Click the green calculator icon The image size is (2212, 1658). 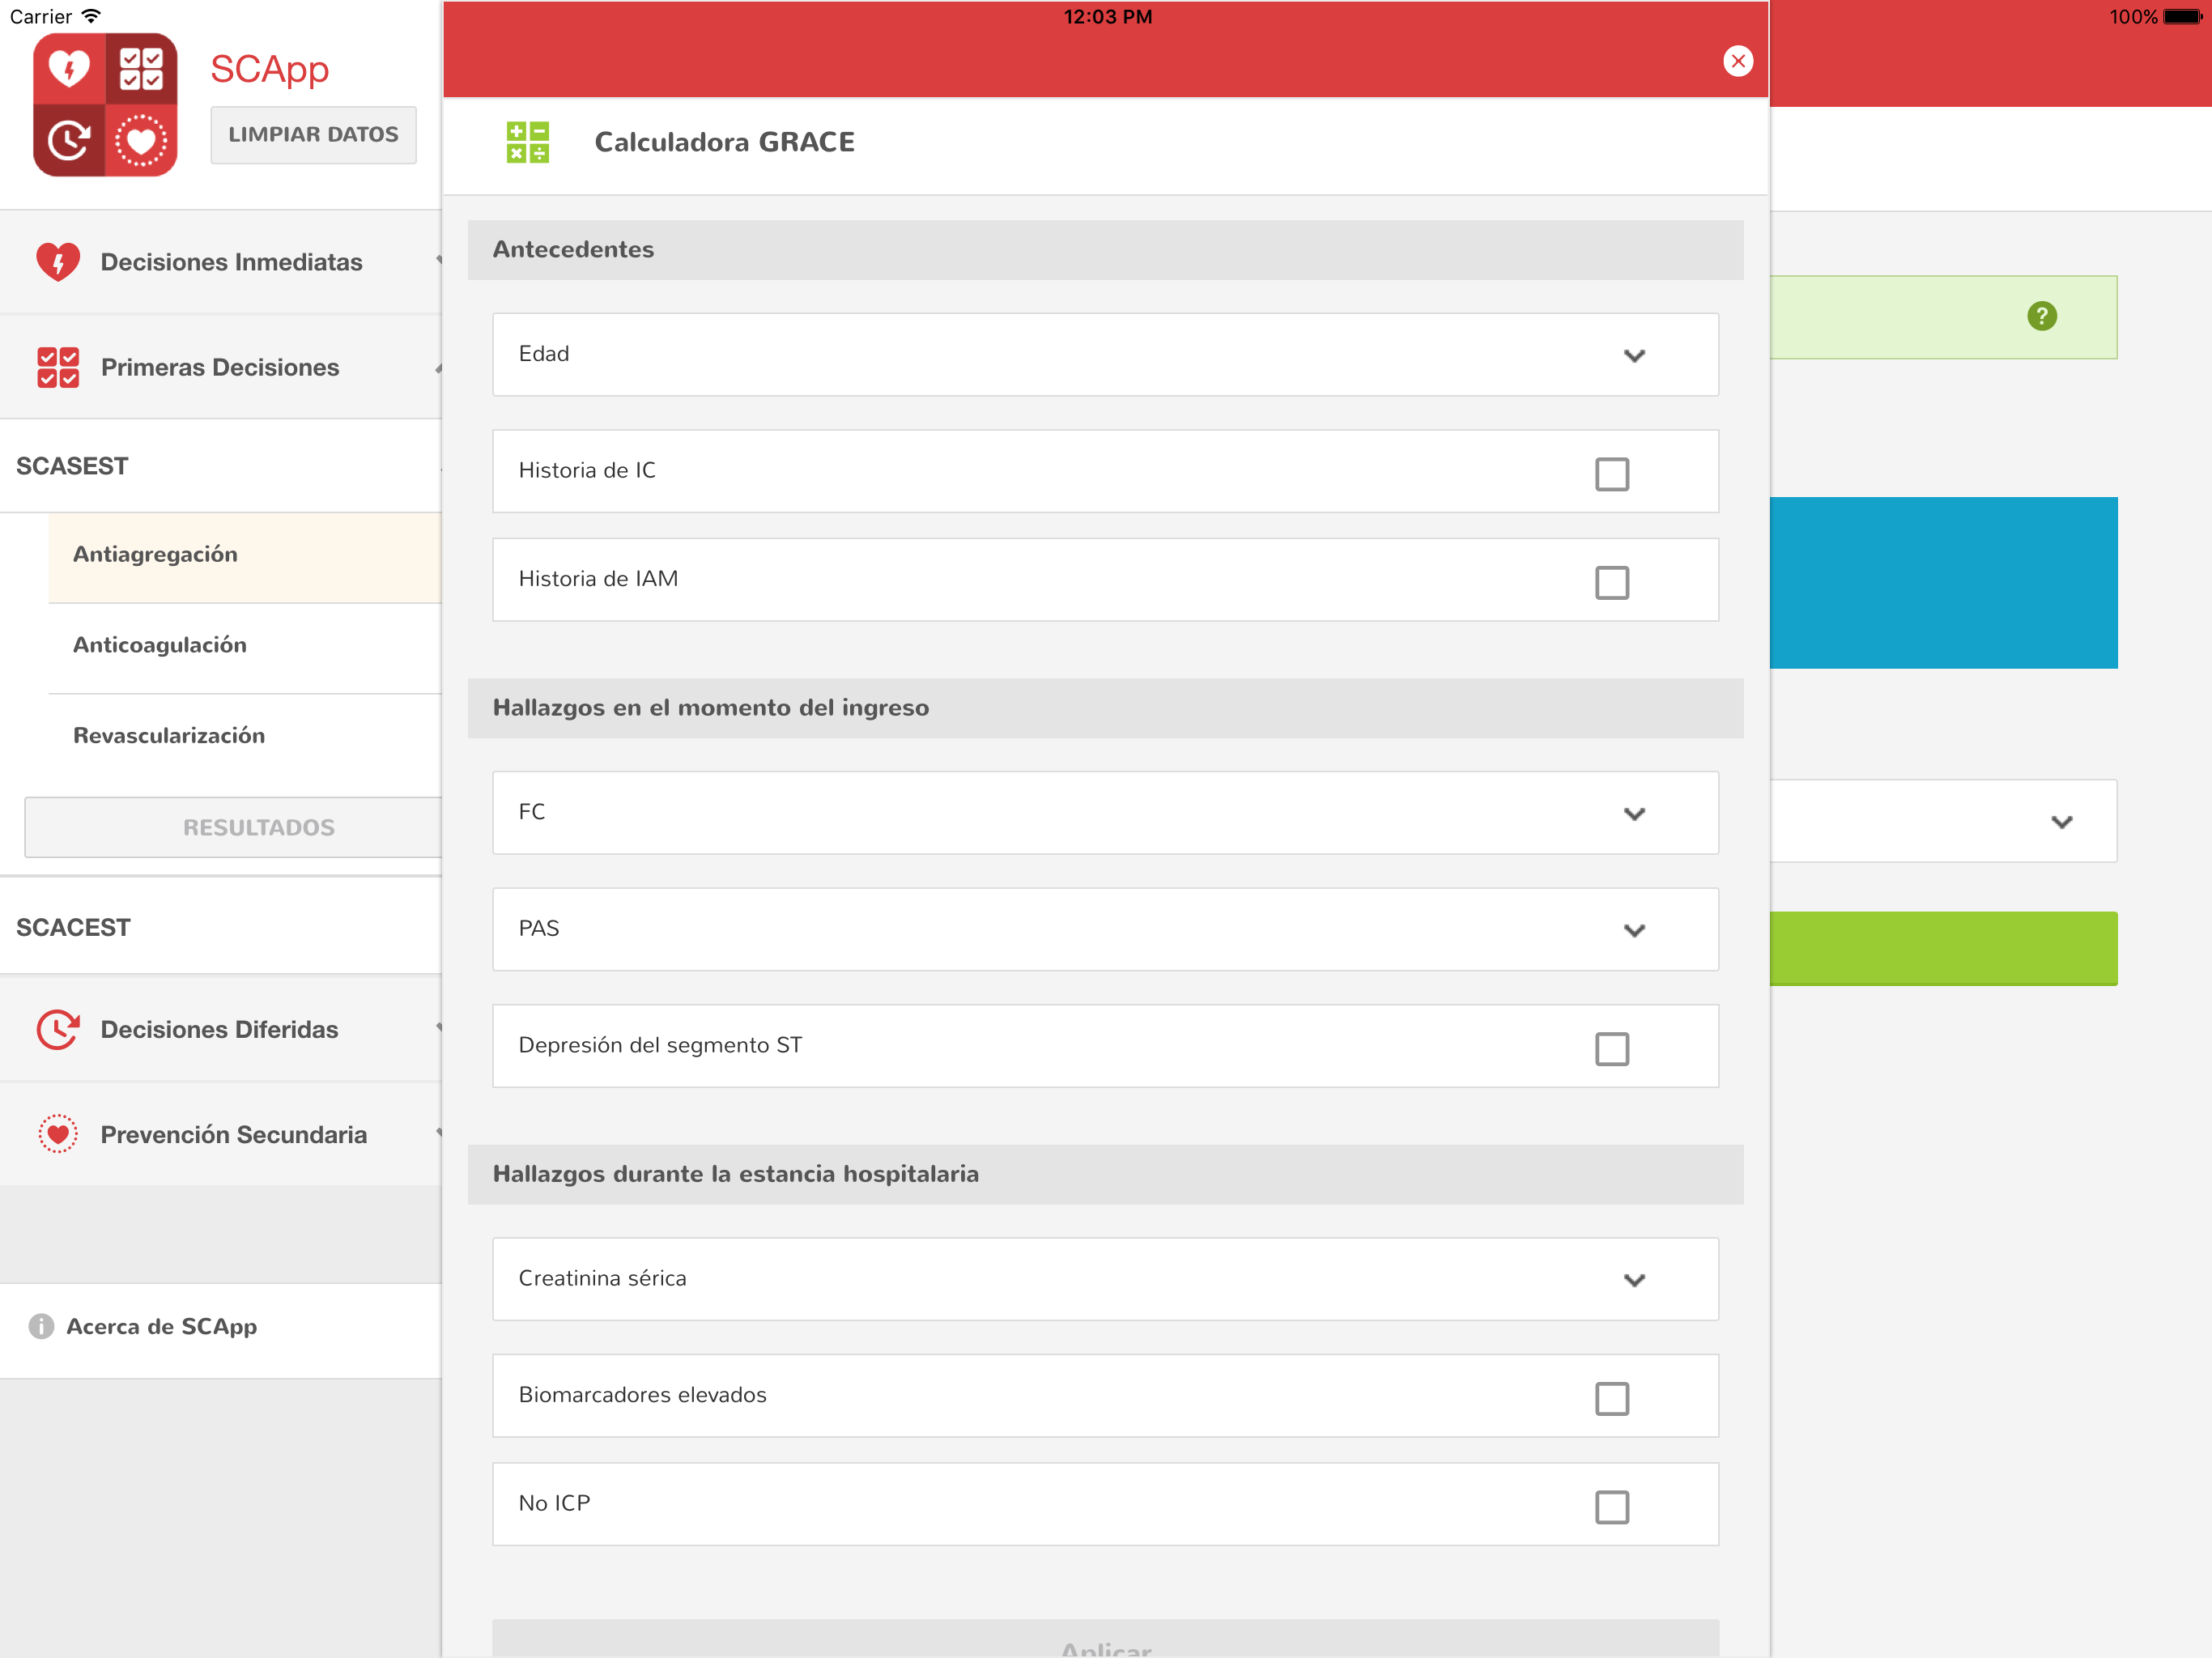click(x=527, y=142)
